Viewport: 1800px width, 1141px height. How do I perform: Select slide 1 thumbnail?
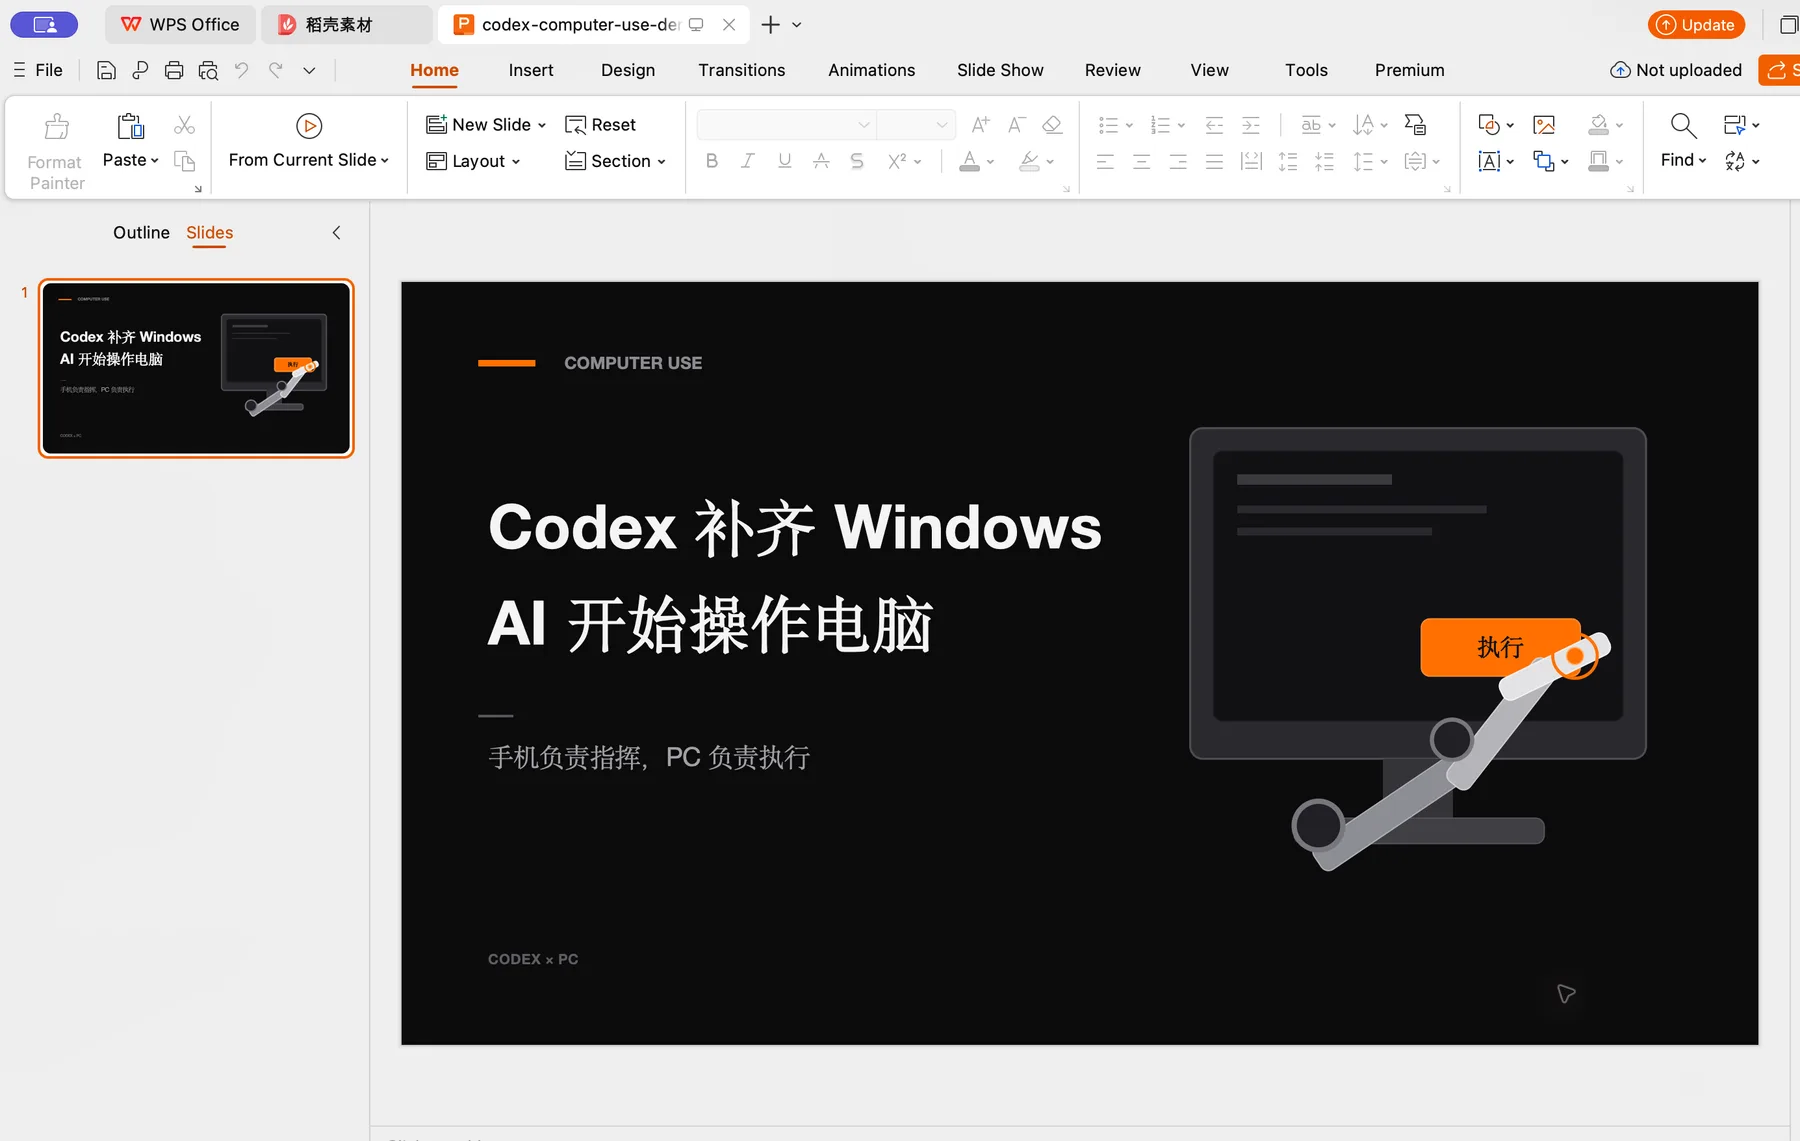click(196, 368)
